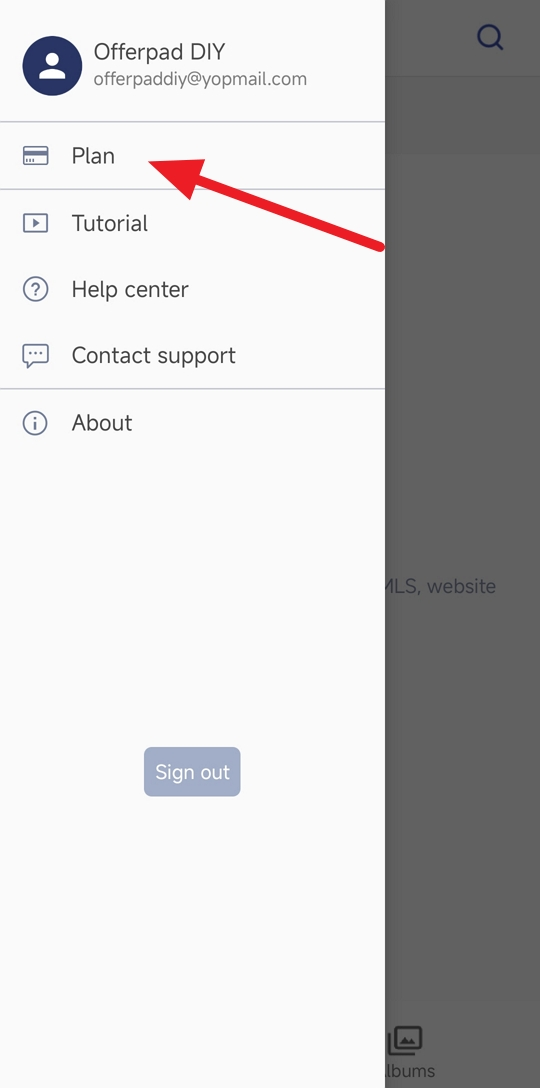The height and width of the screenshot is (1088, 540).
Task: Click the Help center question mark icon
Action: coord(35,289)
